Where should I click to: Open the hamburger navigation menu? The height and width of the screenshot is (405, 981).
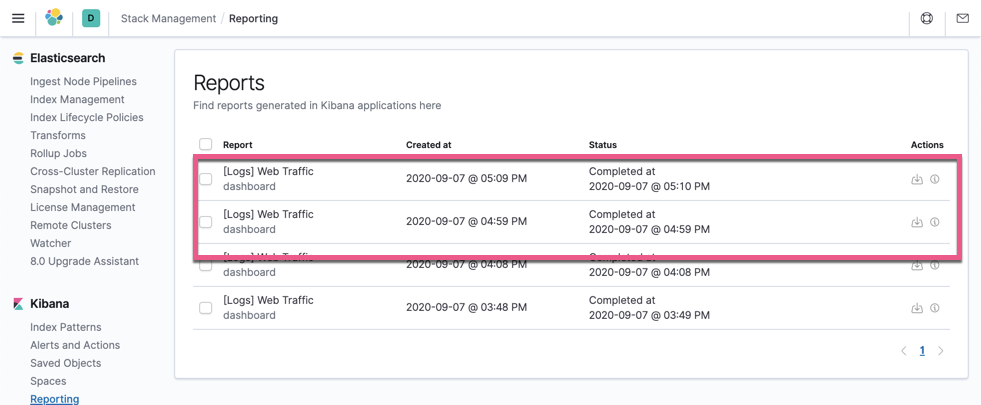point(18,18)
